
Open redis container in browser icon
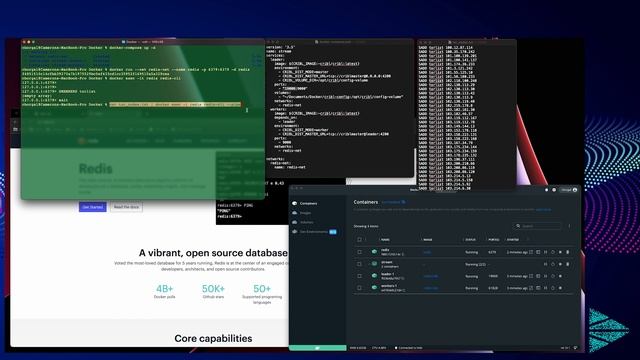pos(531,252)
